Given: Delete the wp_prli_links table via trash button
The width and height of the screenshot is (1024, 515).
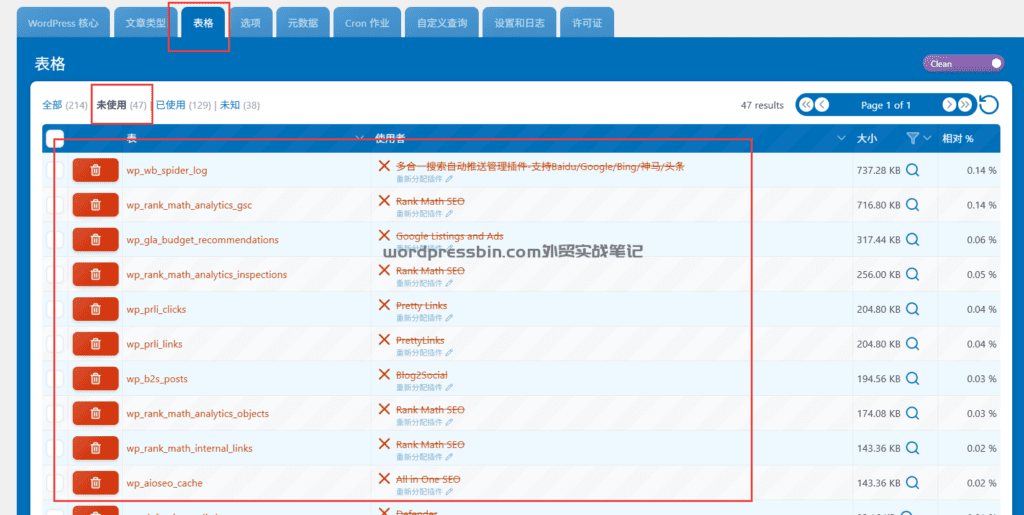Looking at the screenshot, I should [x=95, y=343].
